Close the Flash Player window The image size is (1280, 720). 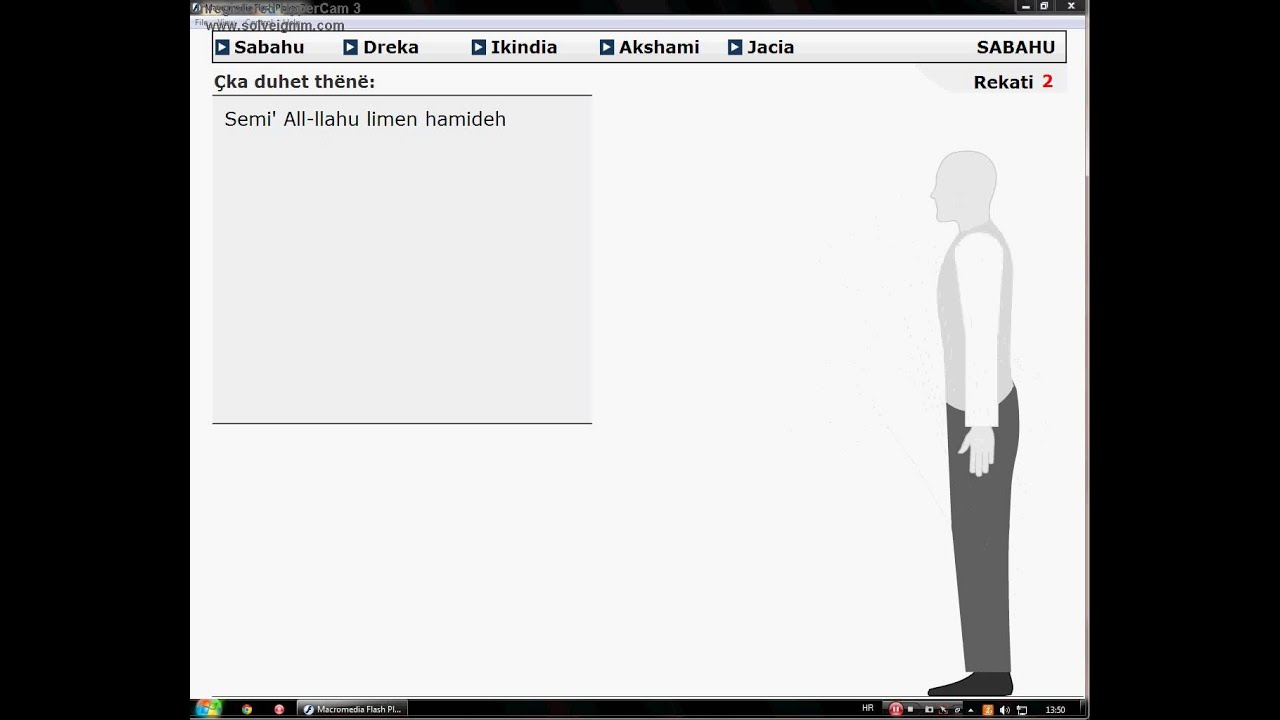(1070, 6)
